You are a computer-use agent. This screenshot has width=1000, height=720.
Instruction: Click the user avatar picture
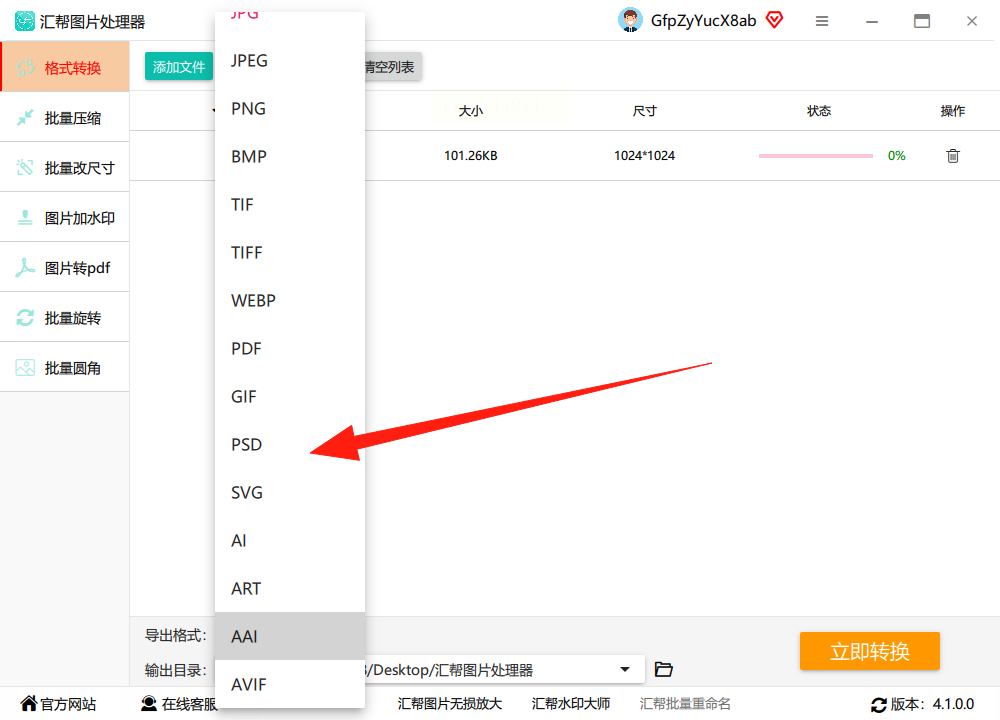[x=630, y=20]
